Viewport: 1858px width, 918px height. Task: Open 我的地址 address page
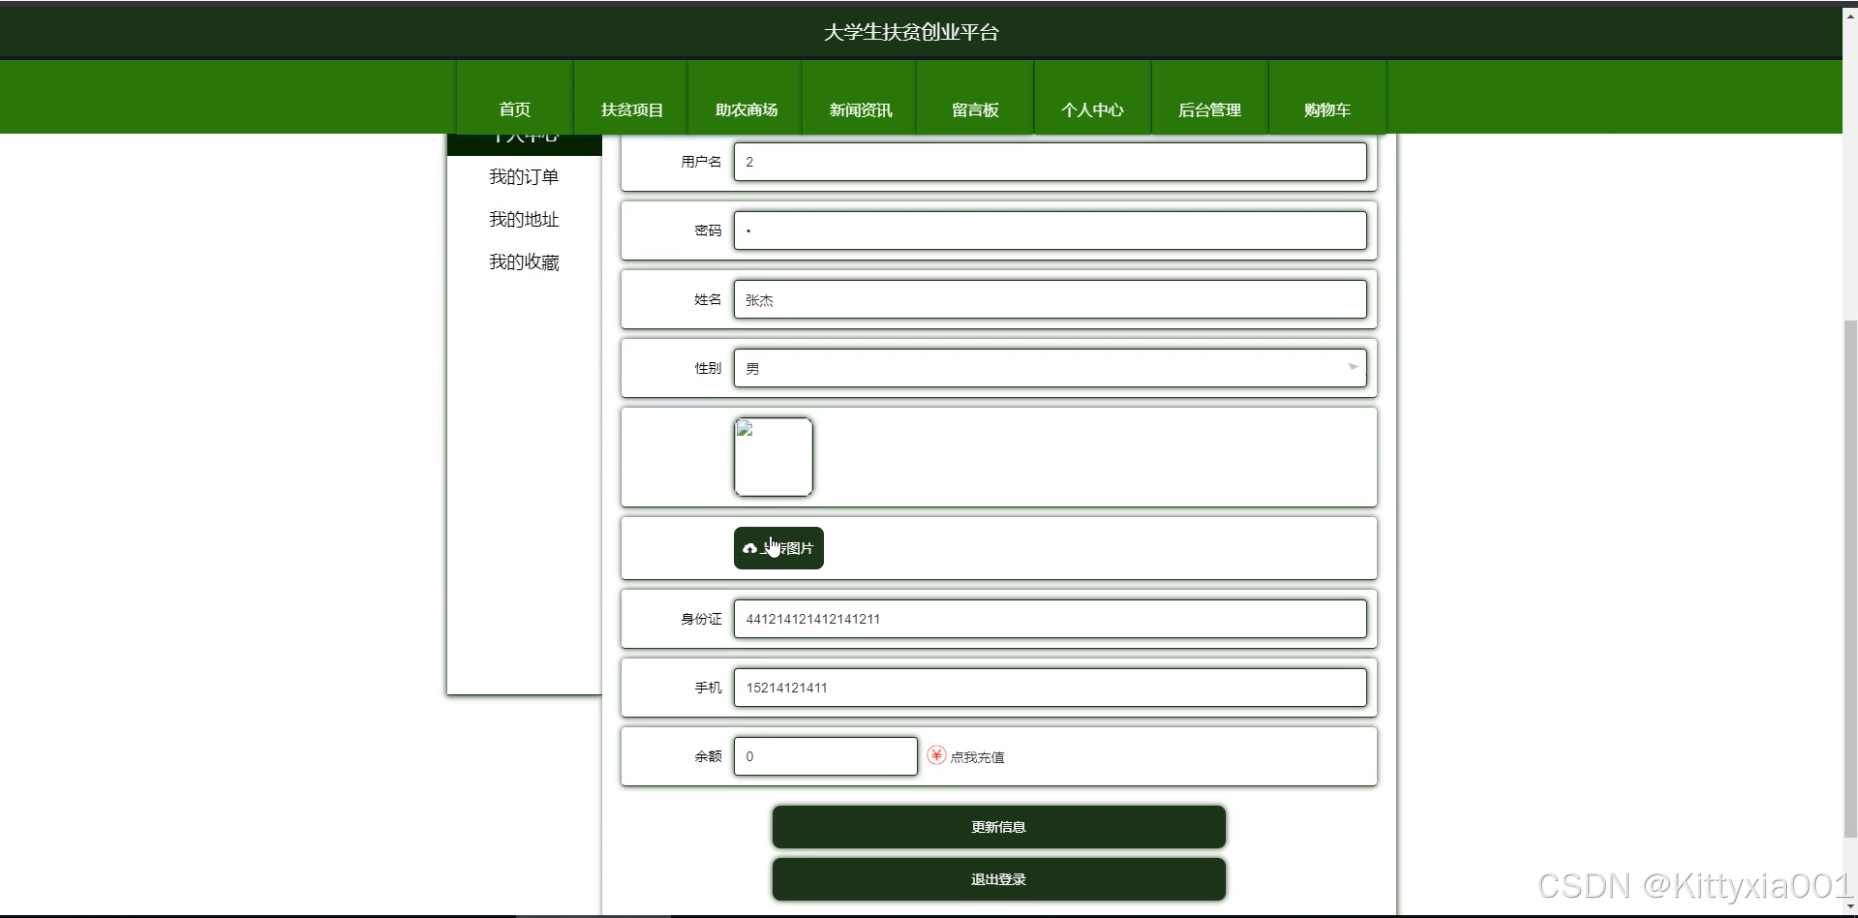point(523,219)
